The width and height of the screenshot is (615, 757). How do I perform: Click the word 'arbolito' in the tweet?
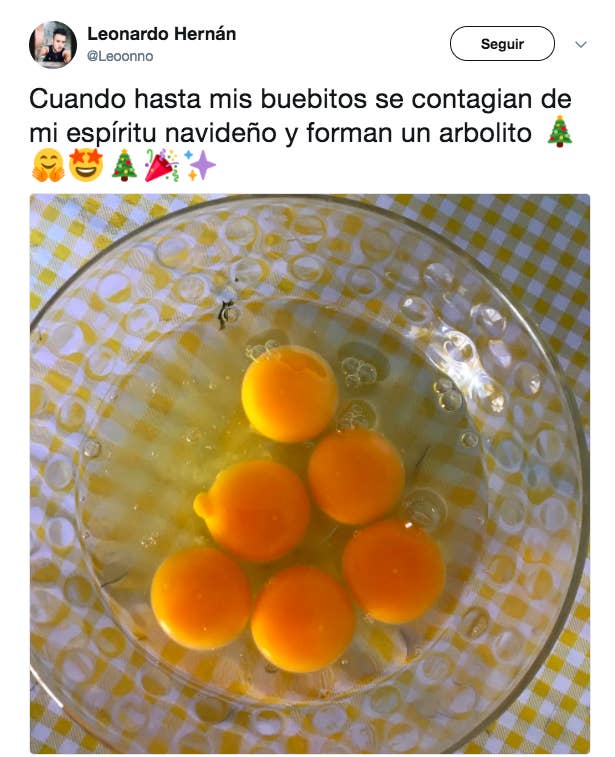485,132
